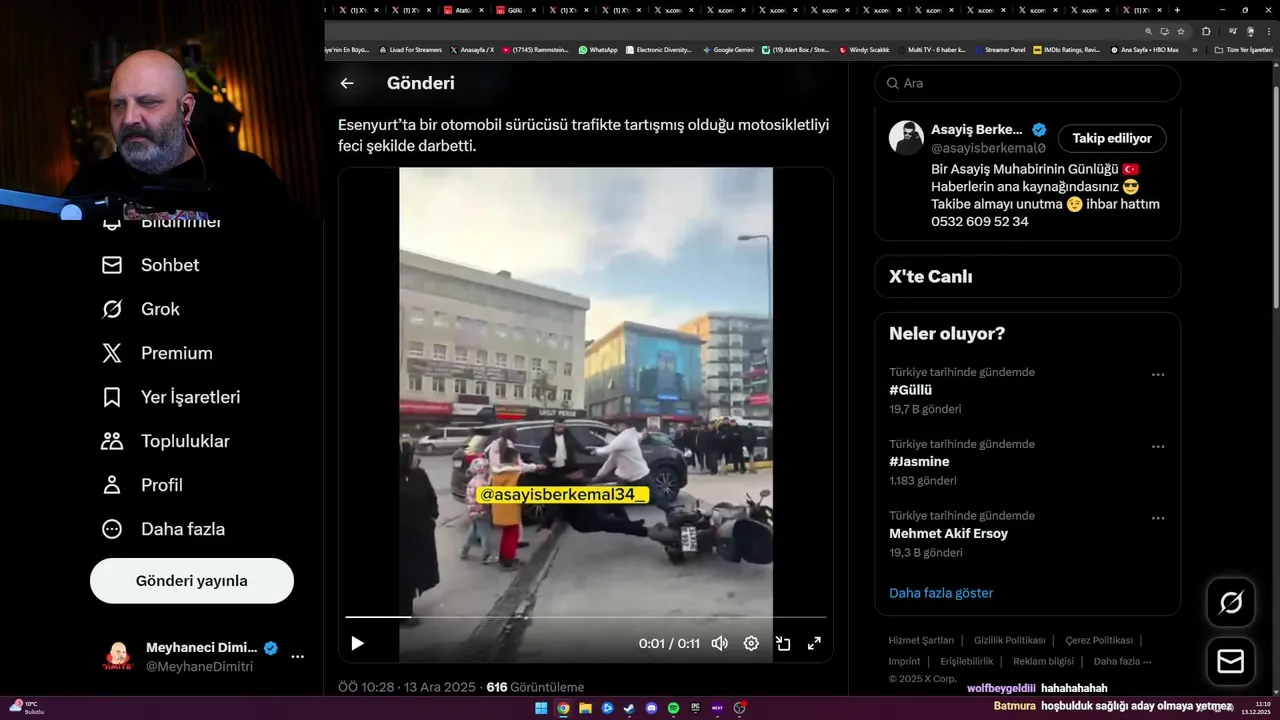The height and width of the screenshot is (720, 1280).
Task: Open the #Jasmine trending topic
Action: point(919,462)
